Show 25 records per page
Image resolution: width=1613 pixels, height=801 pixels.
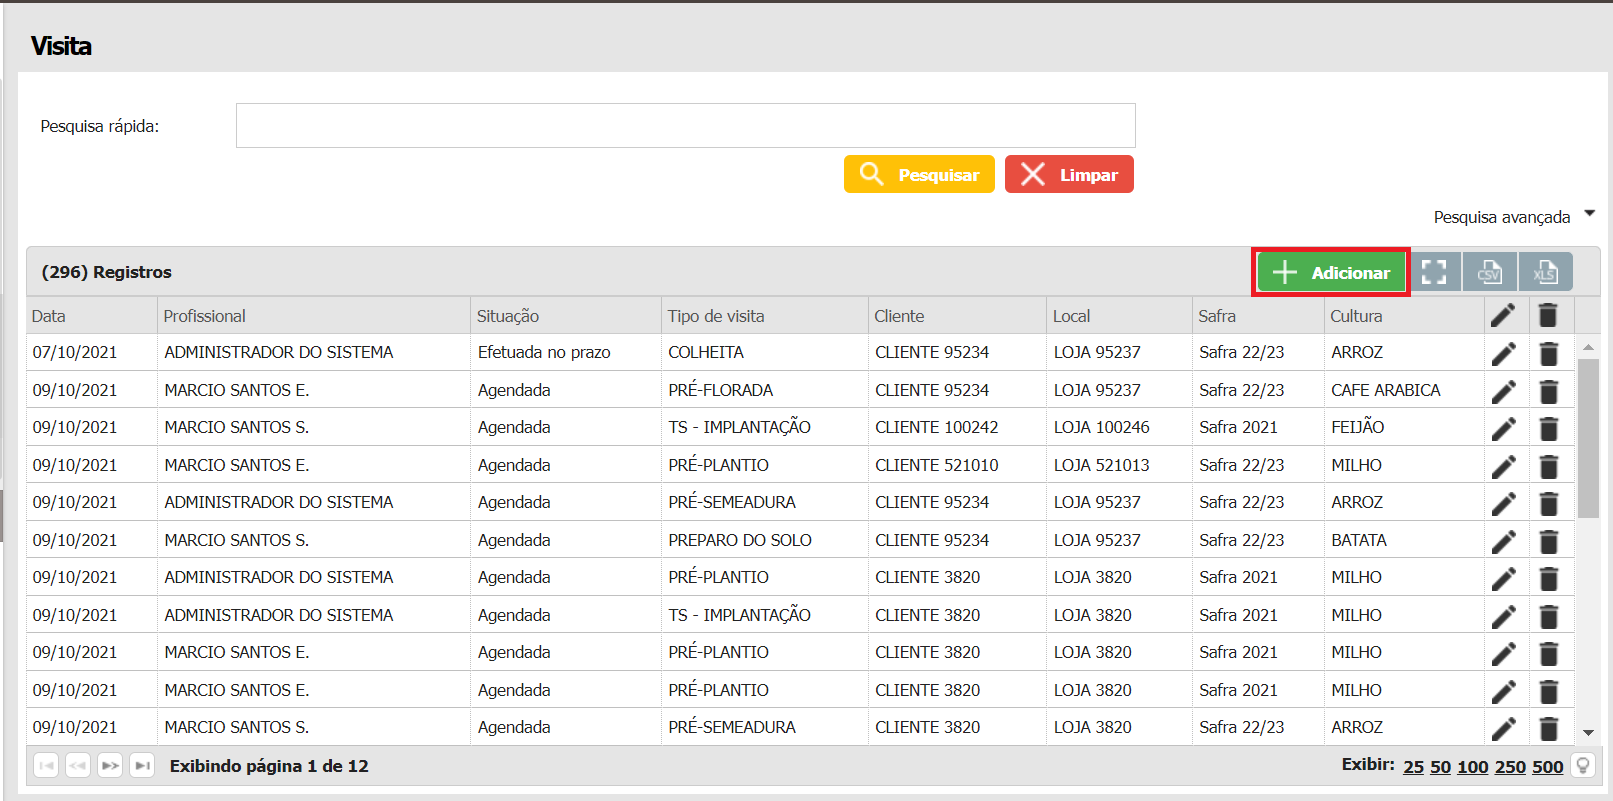[1413, 766]
